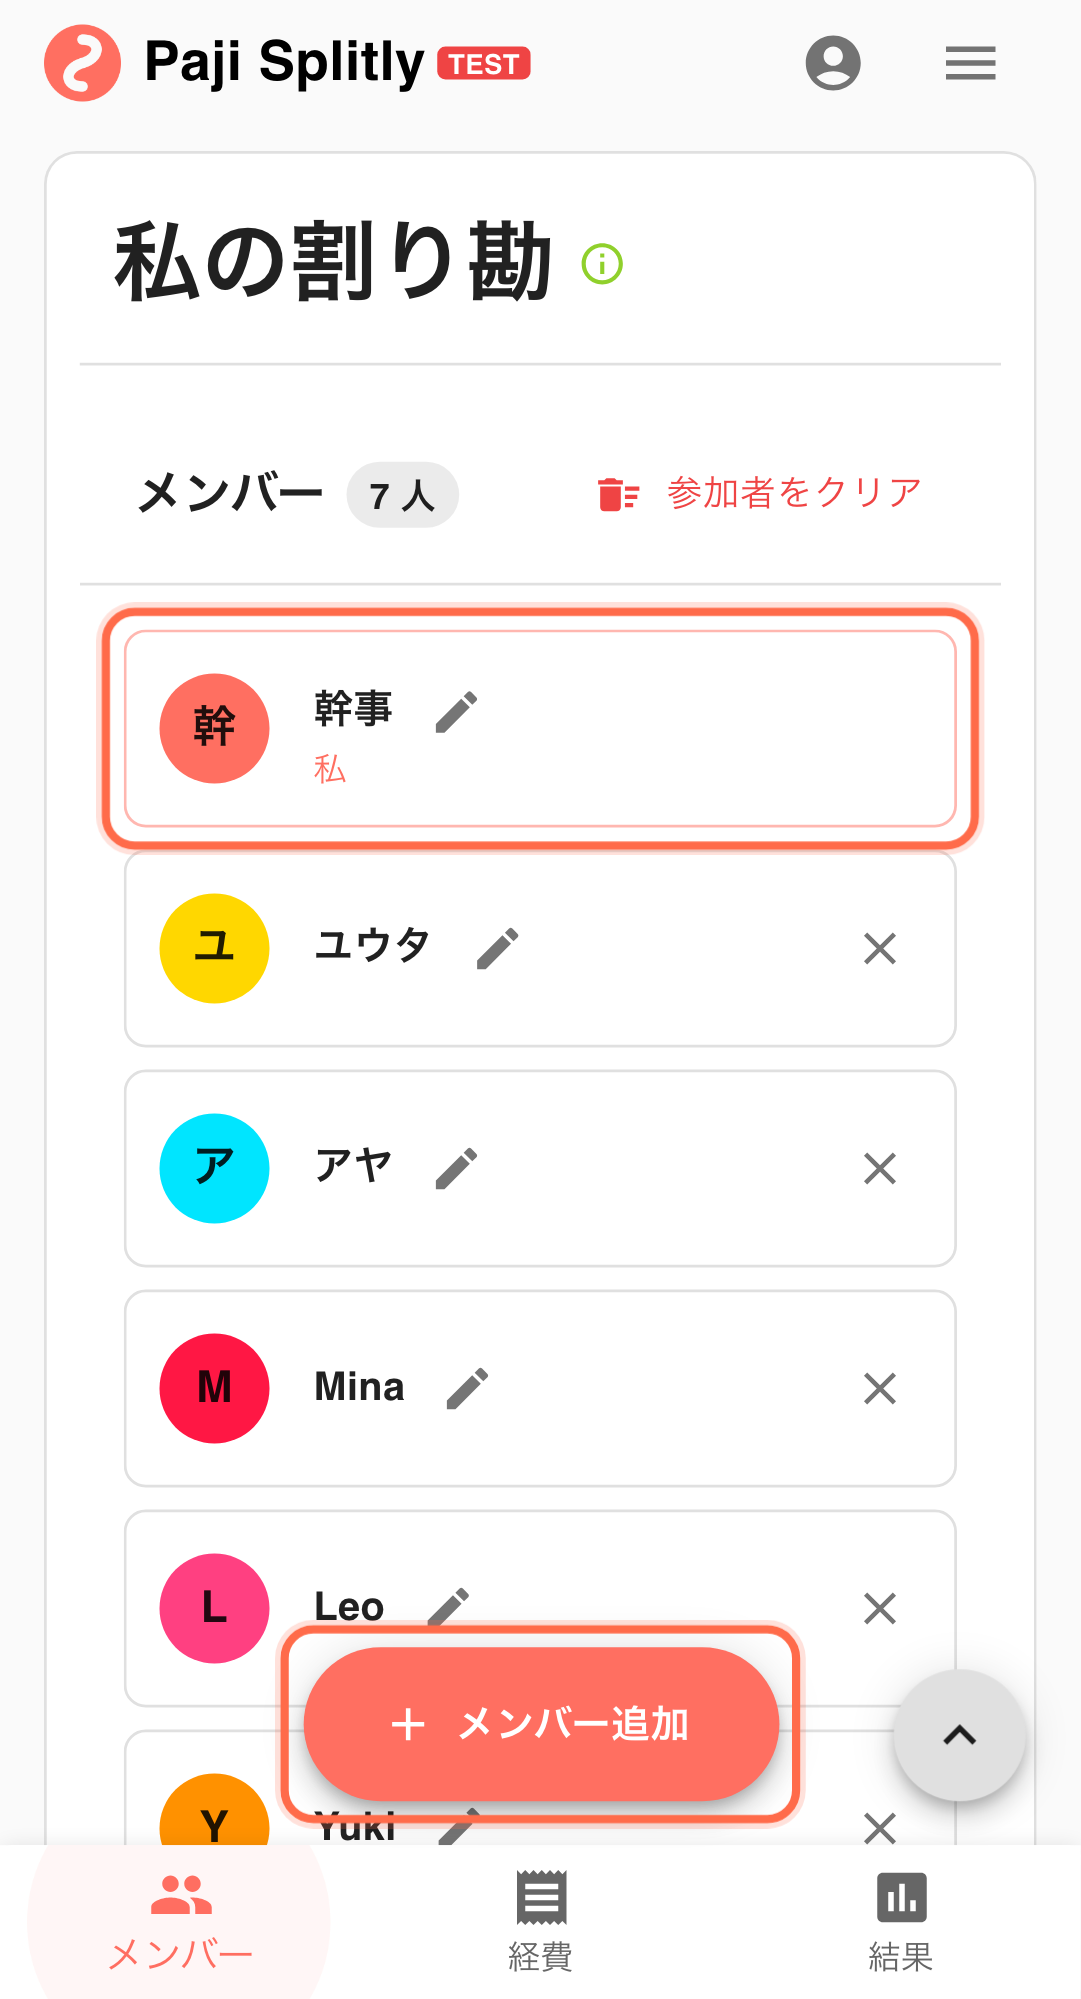Click the green info icon beside the title
Viewport: 1081px width, 1999px height.
click(602, 264)
